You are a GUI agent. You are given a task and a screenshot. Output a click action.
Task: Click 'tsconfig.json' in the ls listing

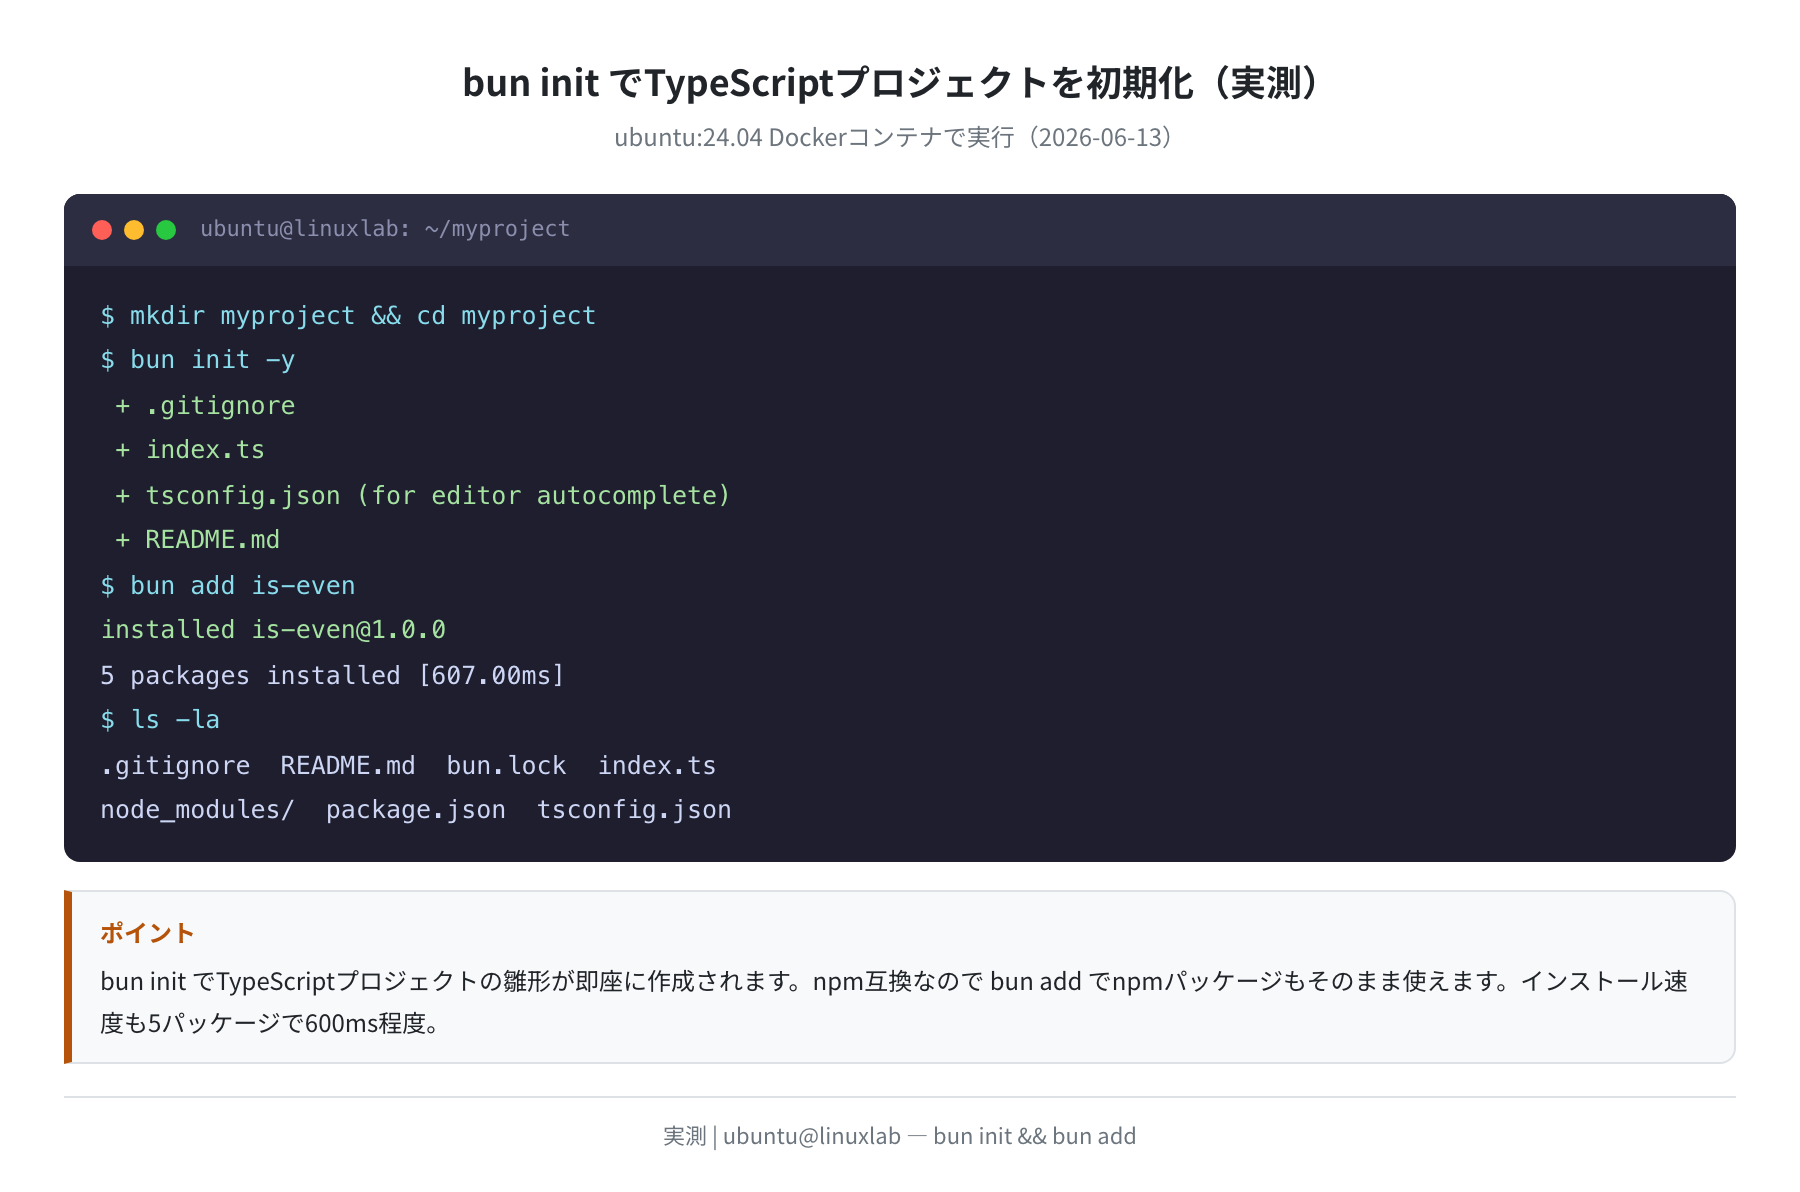[634, 810]
